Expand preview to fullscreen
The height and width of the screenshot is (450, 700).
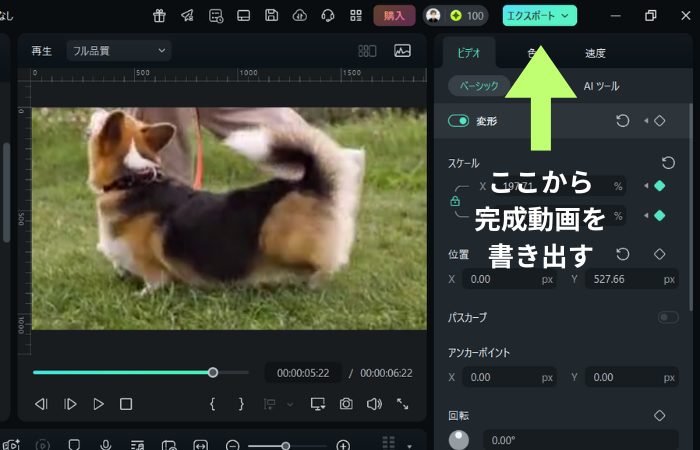pyautogui.click(x=403, y=404)
